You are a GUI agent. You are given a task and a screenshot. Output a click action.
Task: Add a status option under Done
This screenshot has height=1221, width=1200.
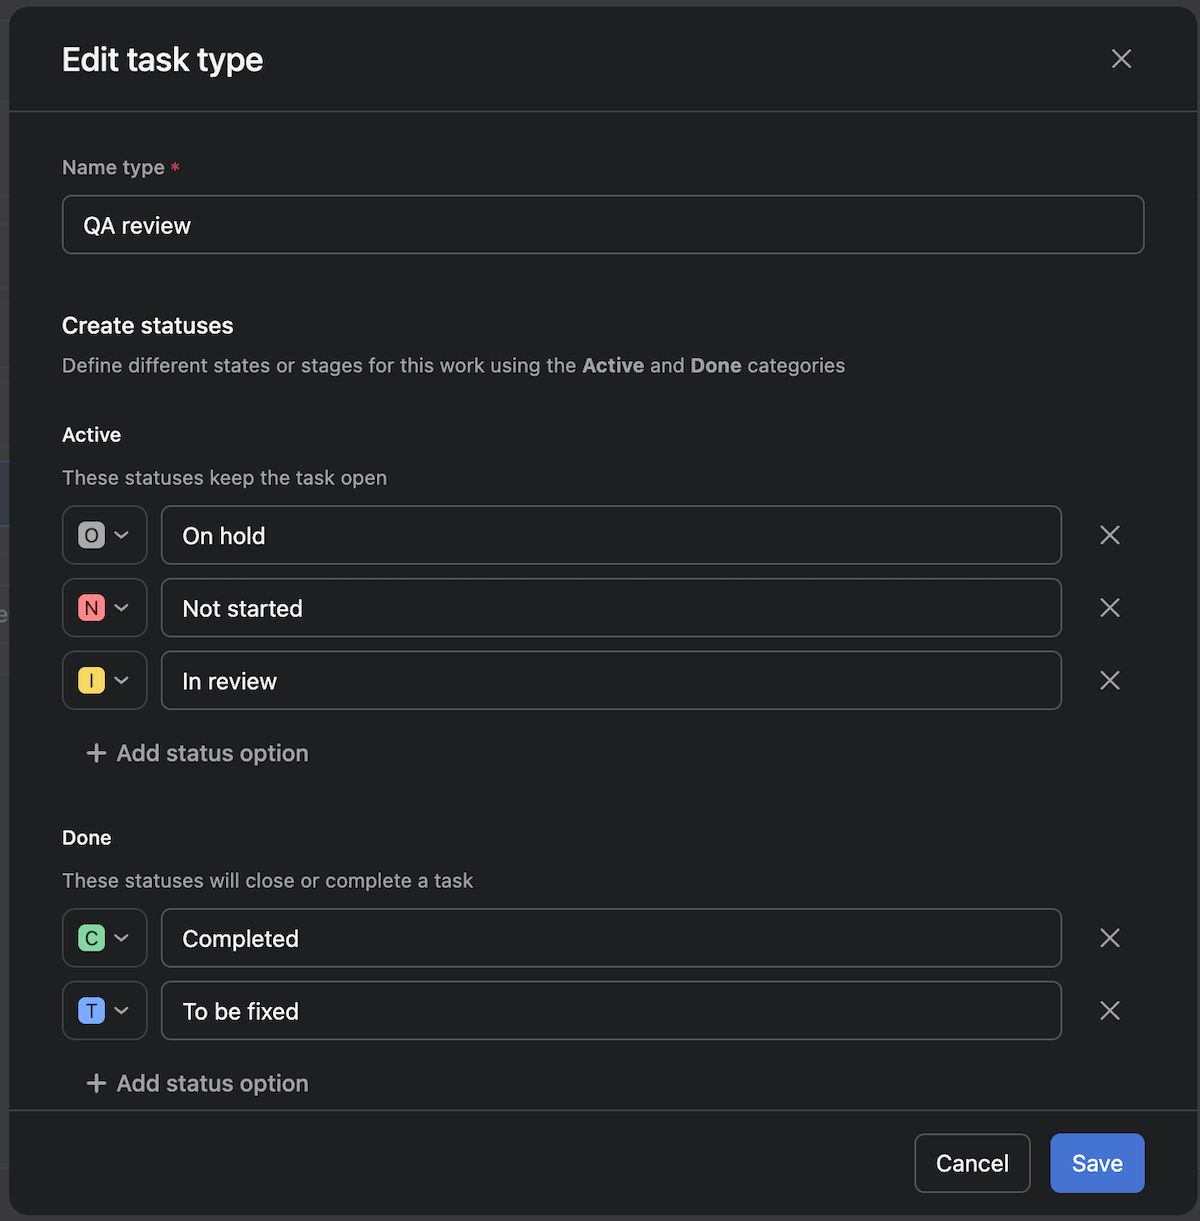point(196,1083)
